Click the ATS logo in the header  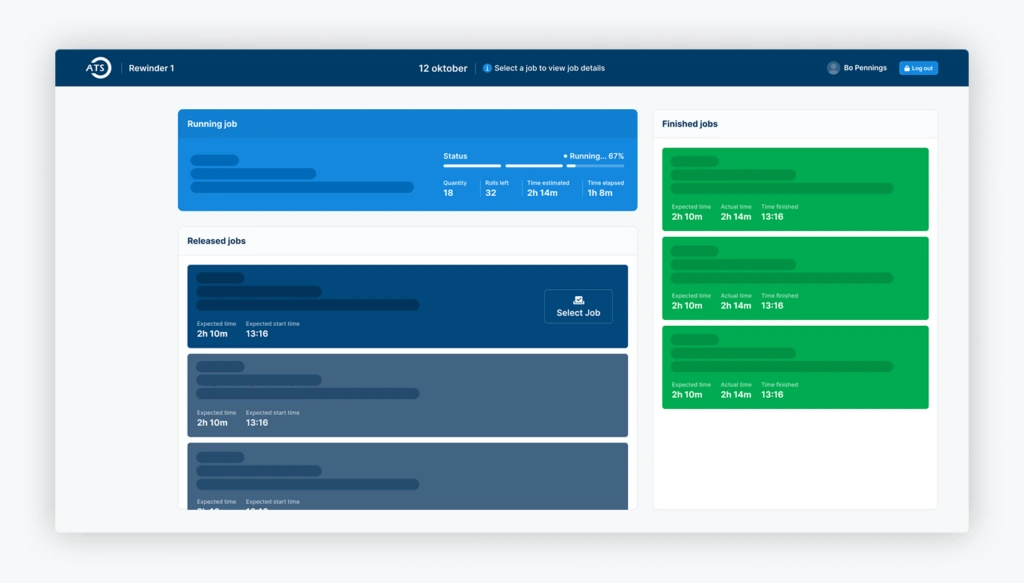pos(98,68)
